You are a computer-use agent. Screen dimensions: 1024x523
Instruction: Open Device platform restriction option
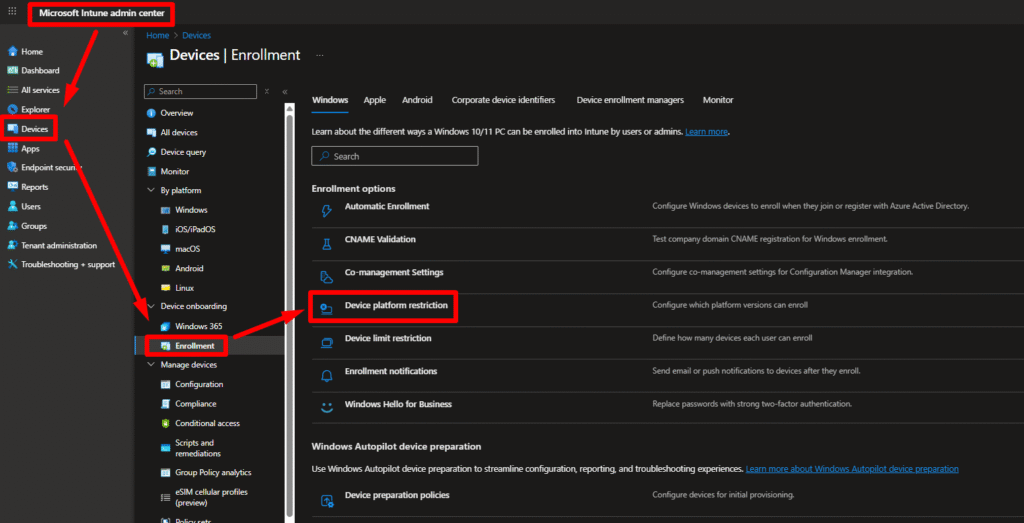(396, 305)
